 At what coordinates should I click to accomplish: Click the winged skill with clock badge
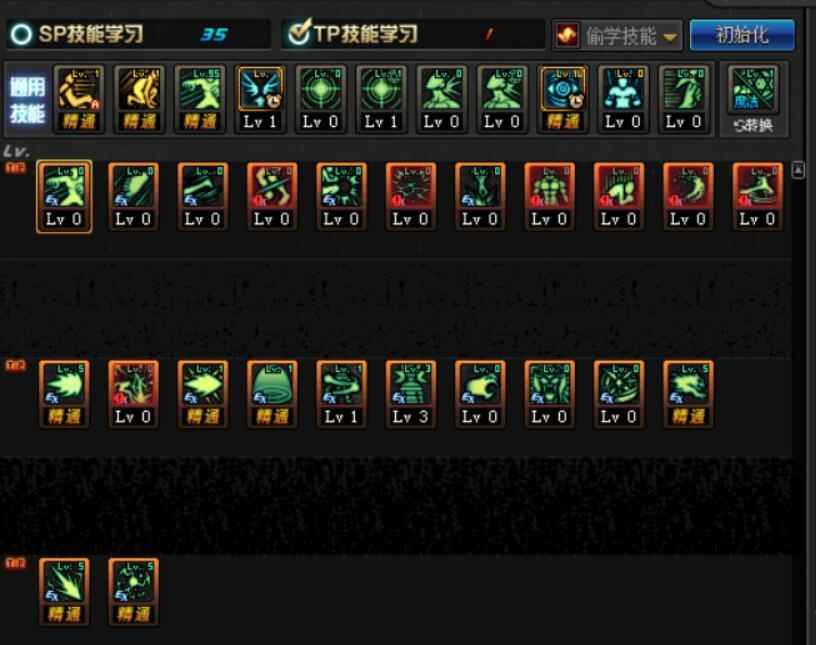click(x=260, y=99)
